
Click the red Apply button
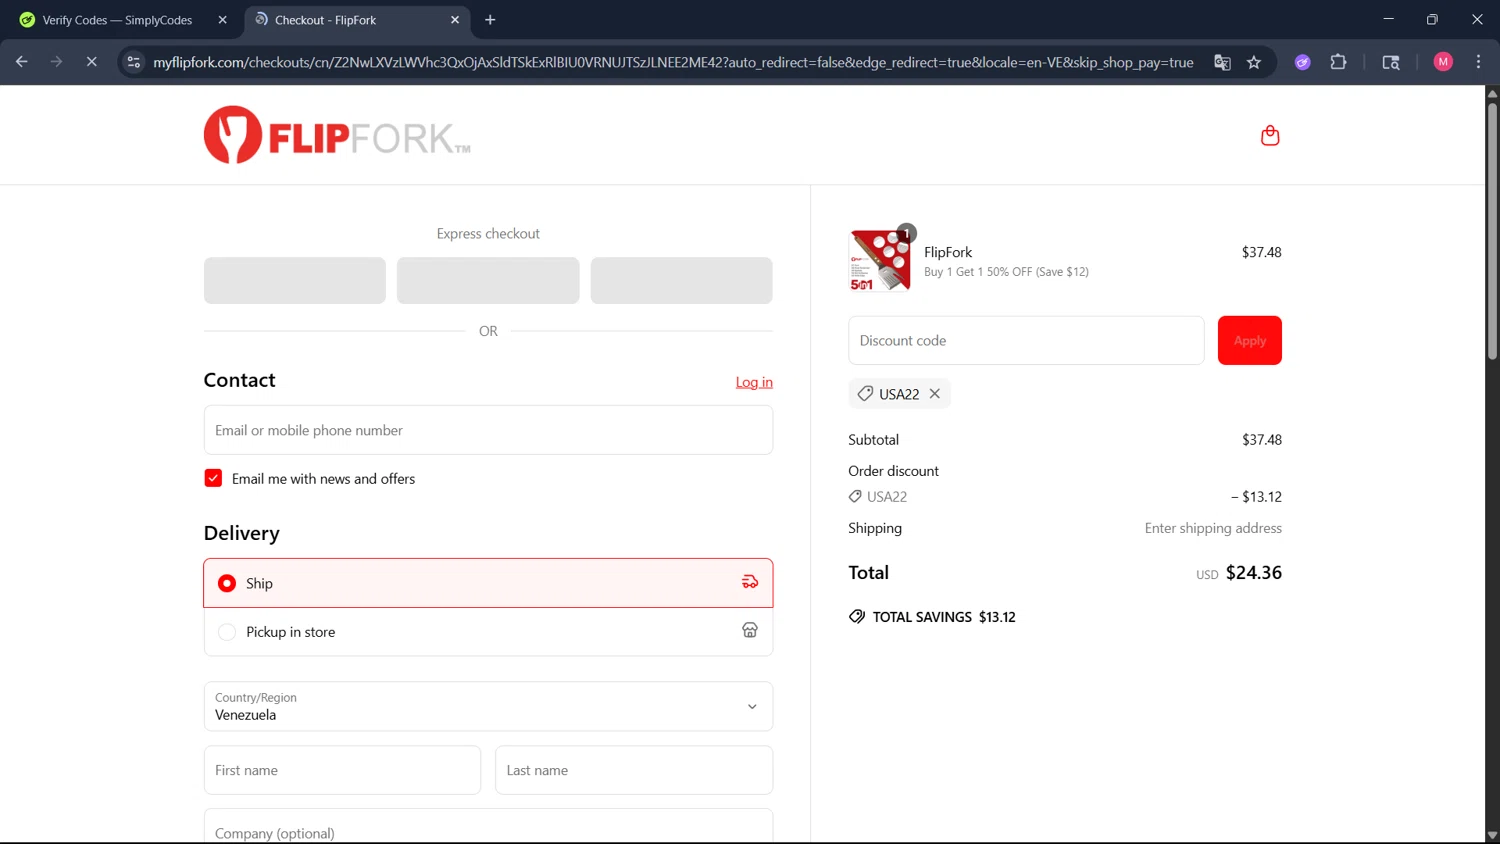pos(1250,341)
